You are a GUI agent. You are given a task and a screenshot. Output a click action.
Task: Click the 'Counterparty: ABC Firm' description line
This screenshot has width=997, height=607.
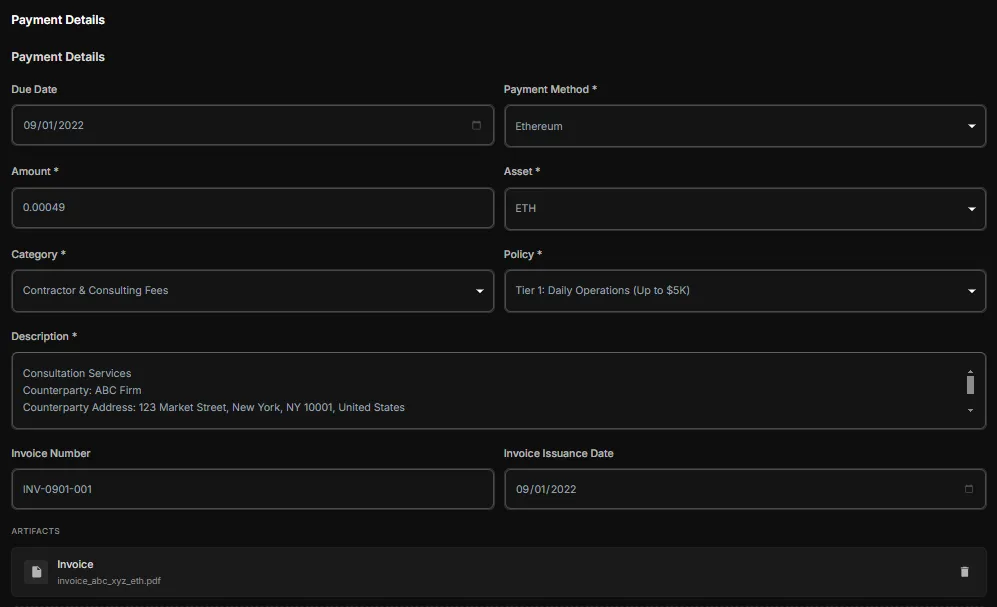click(x=82, y=390)
